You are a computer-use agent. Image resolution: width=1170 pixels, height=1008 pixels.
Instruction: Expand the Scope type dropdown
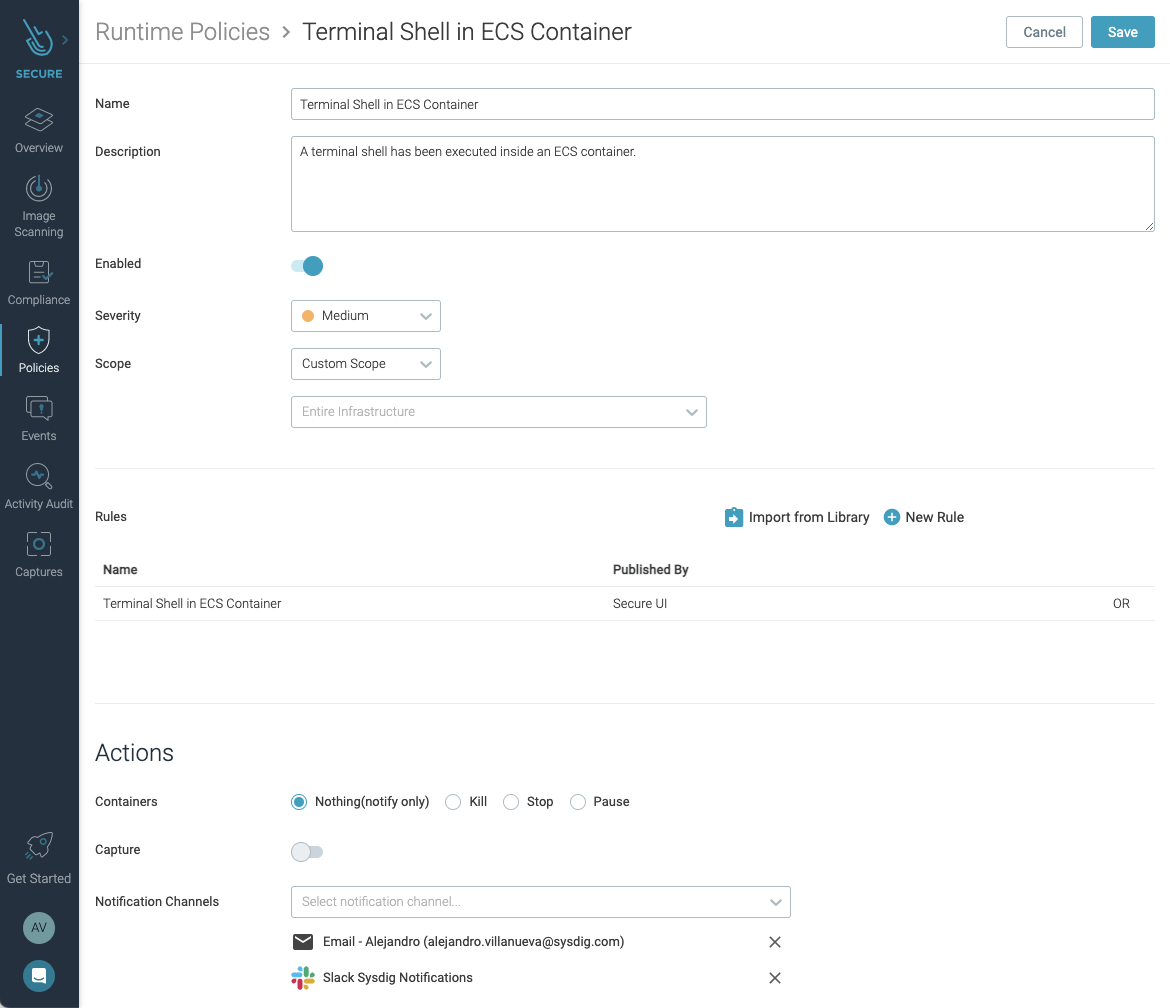(365, 363)
